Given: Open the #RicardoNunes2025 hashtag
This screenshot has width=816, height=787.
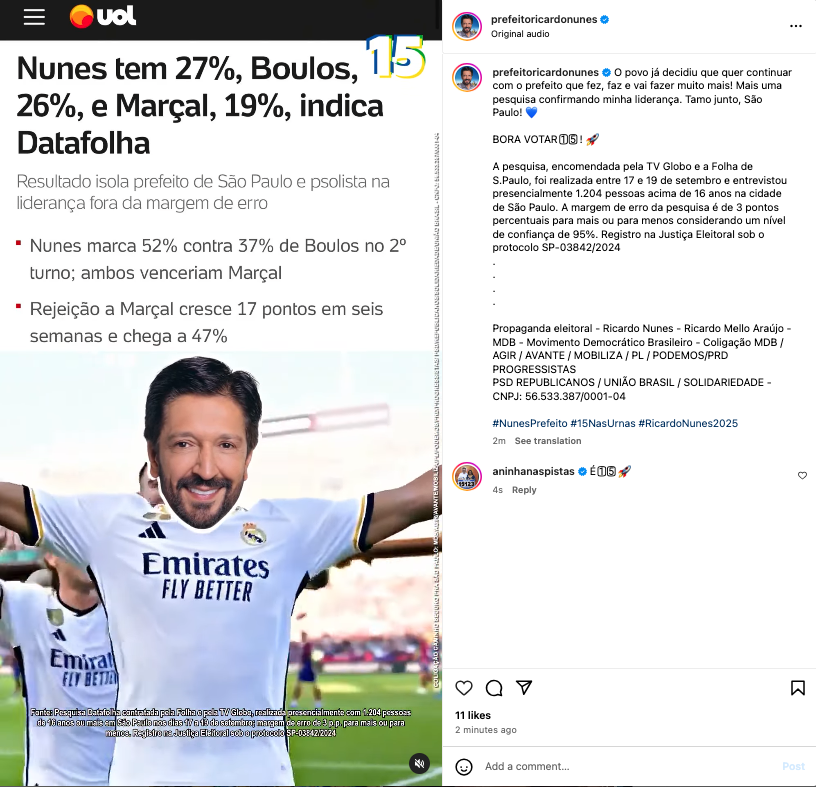Looking at the screenshot, I should [688, 423].
